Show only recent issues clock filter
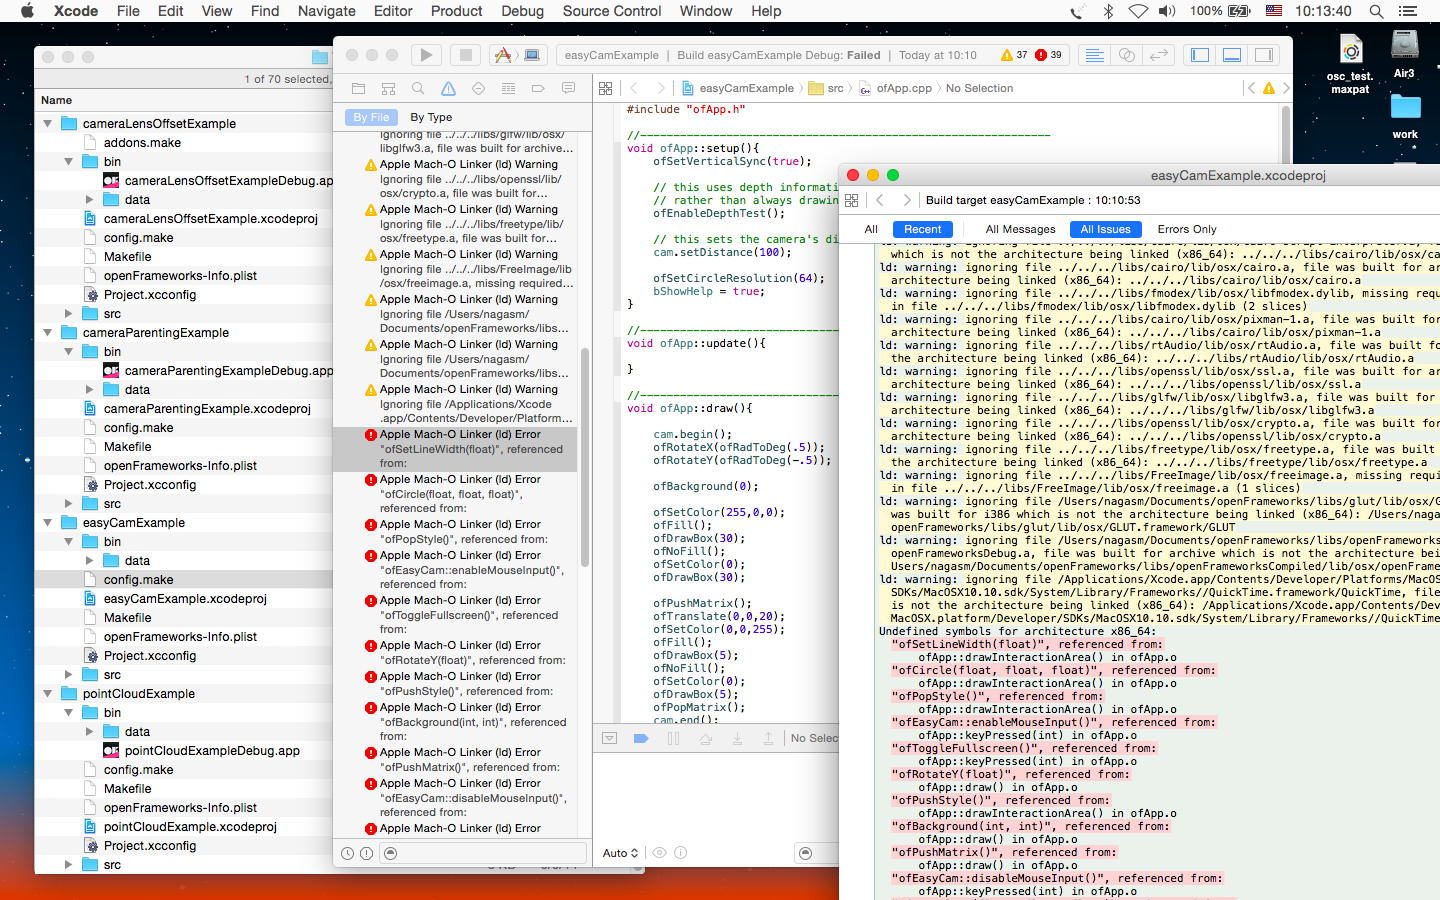This screenshot has height=900, width=1440. (347, 853)
